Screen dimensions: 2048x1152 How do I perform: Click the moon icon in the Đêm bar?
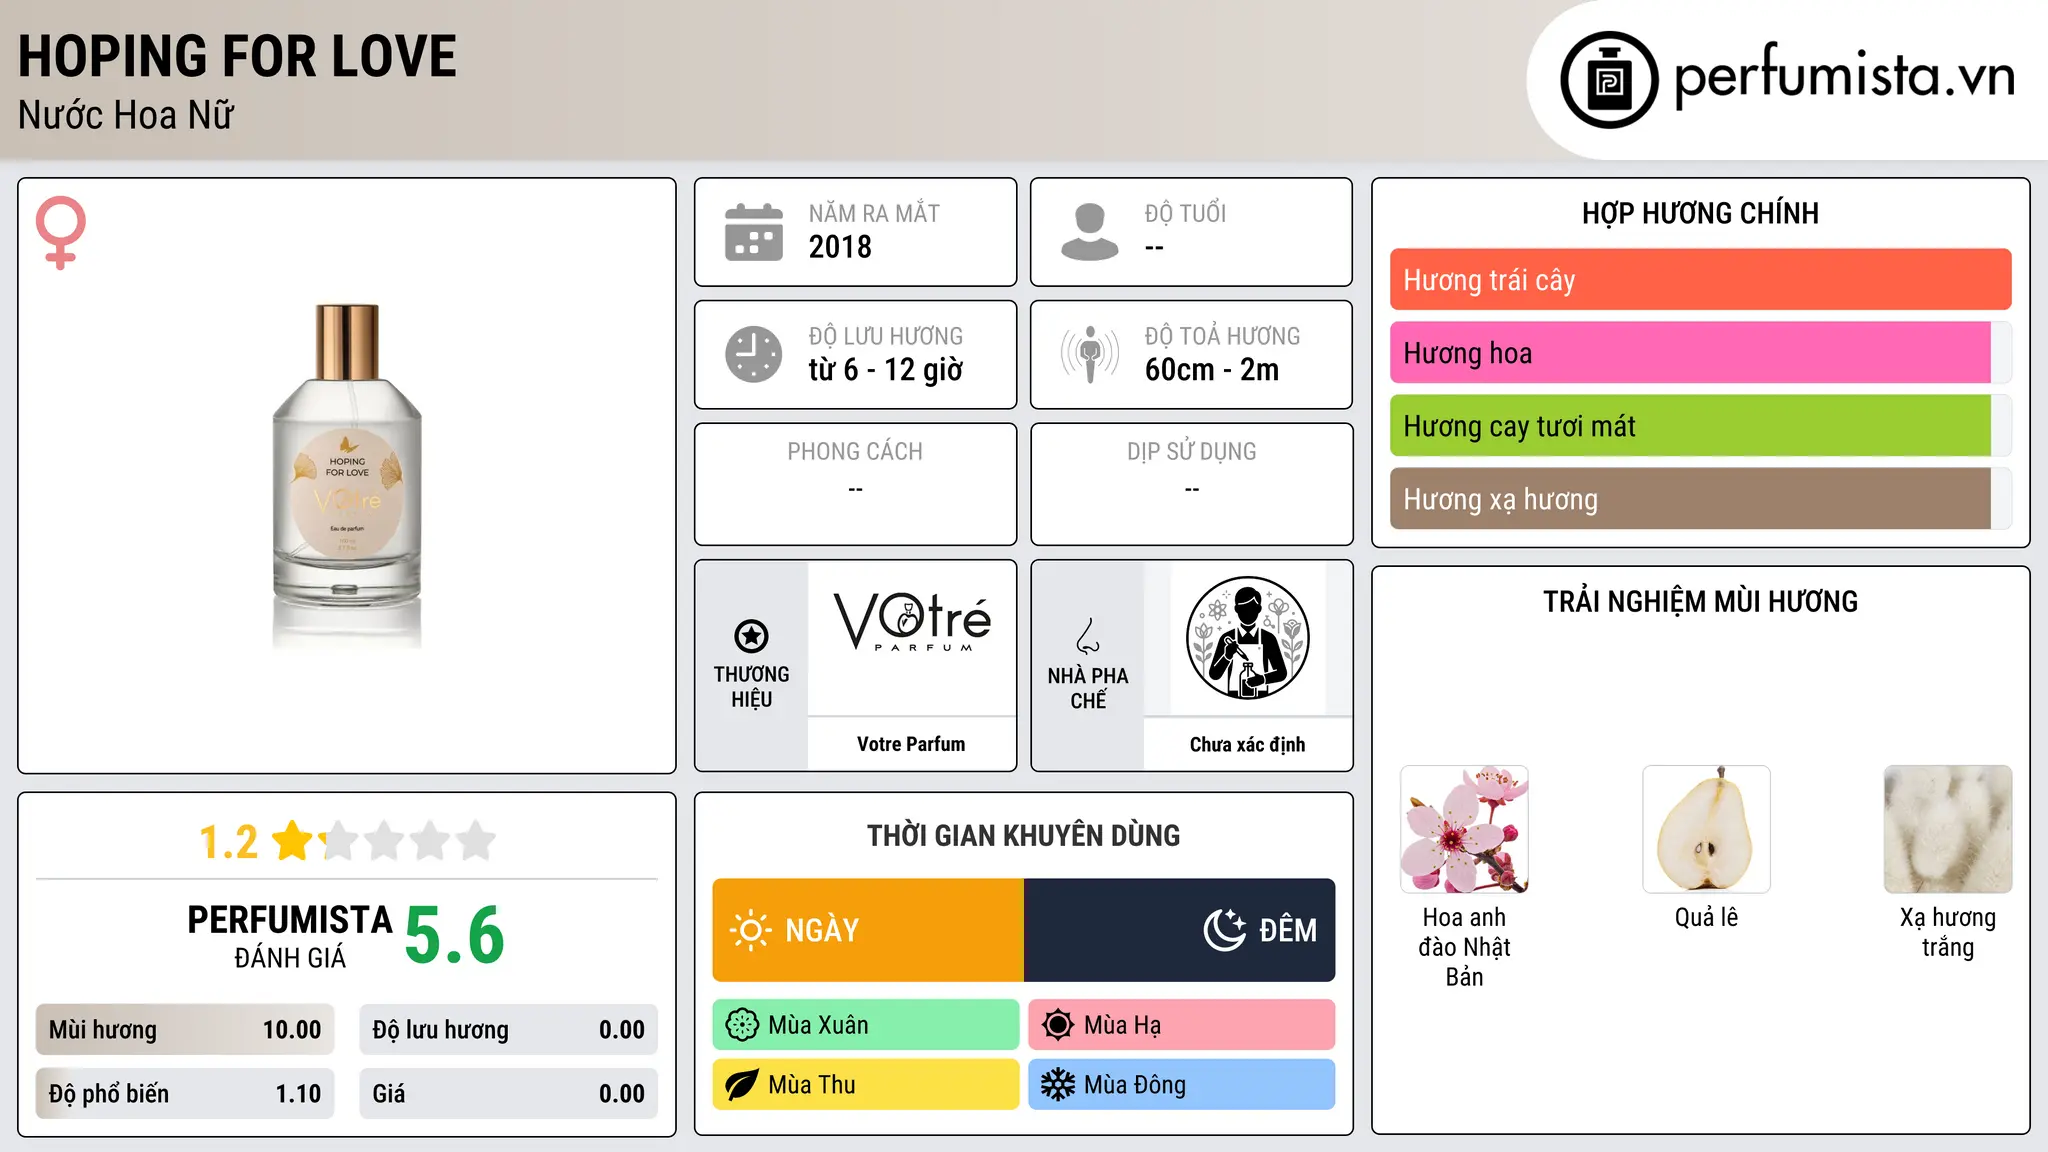(1225, 930)
